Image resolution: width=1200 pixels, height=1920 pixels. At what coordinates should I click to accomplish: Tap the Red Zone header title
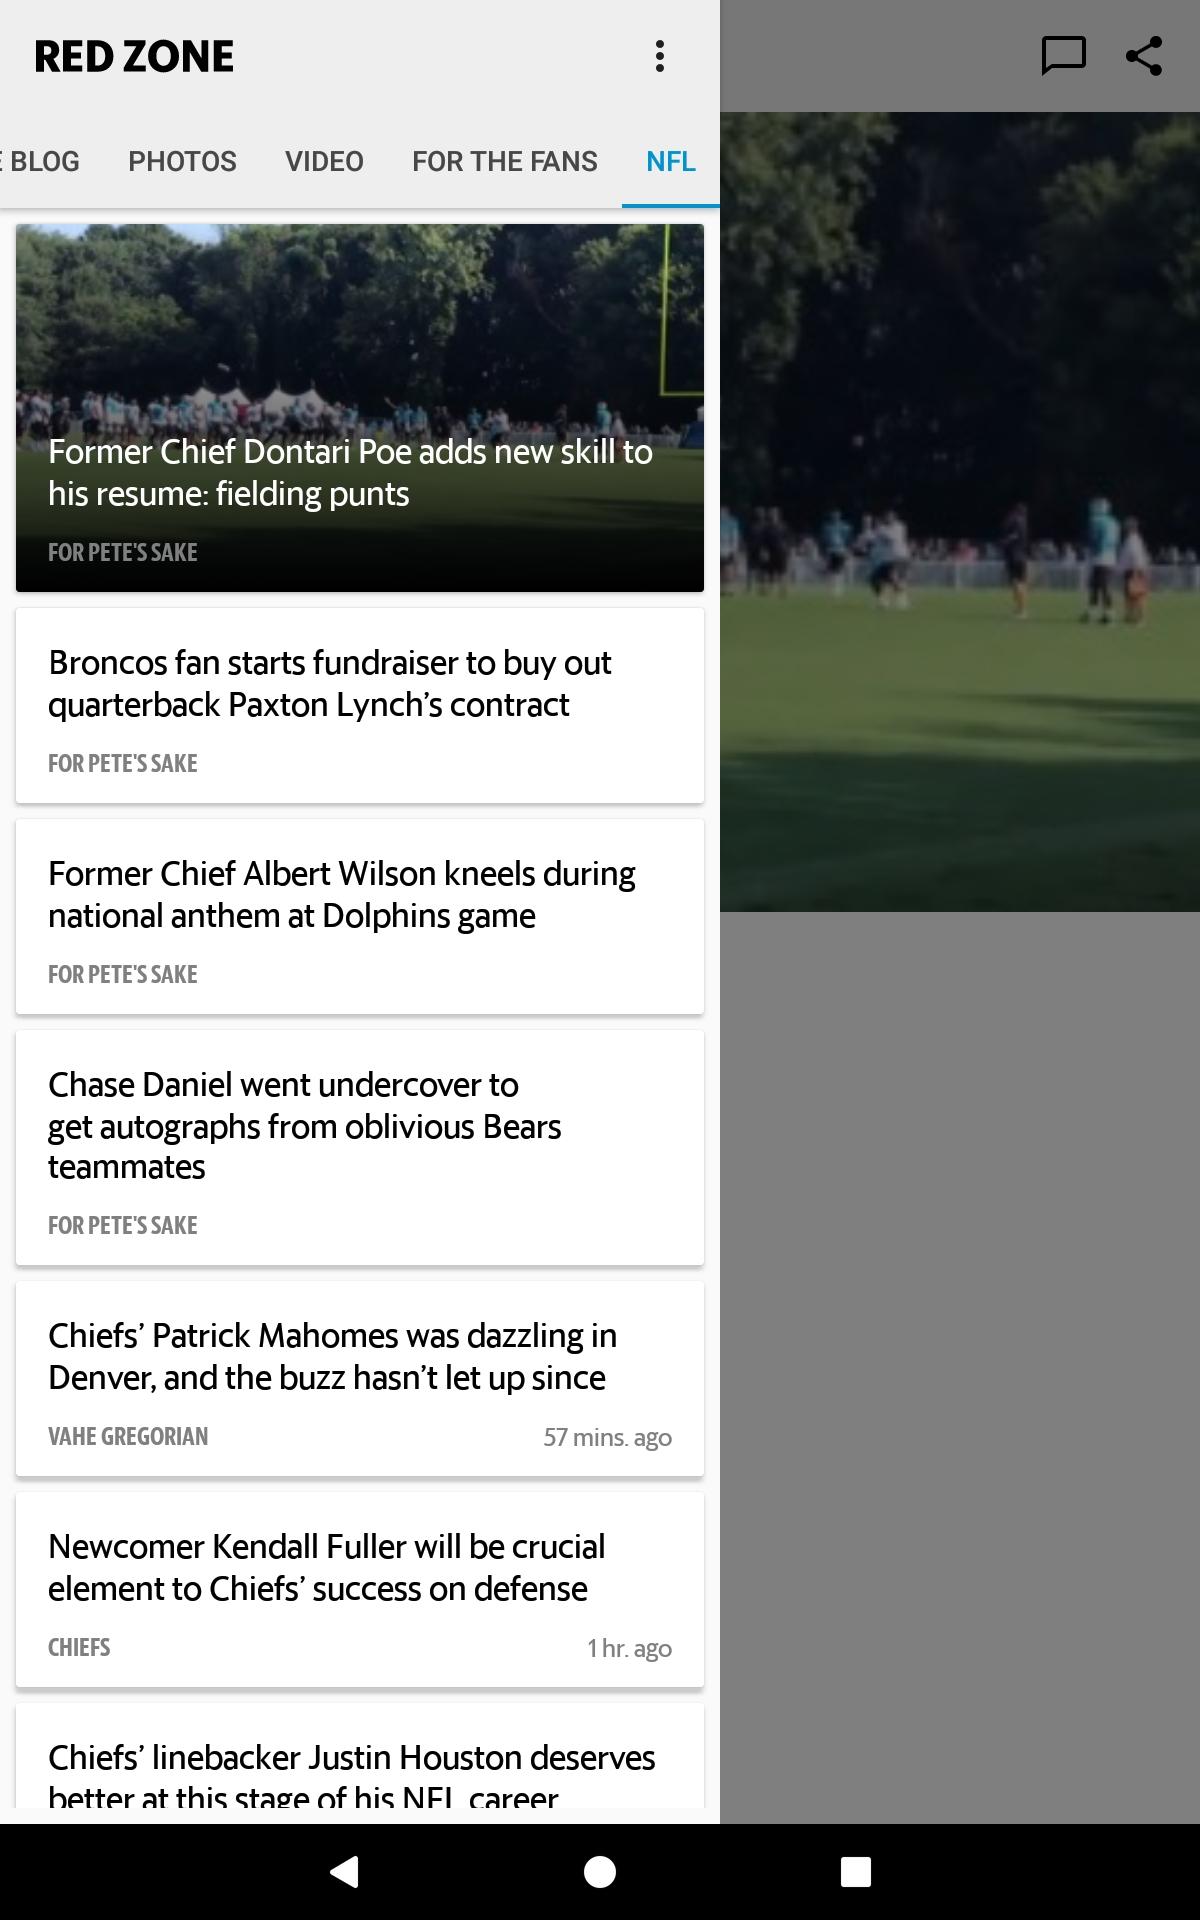coord(134,57)
